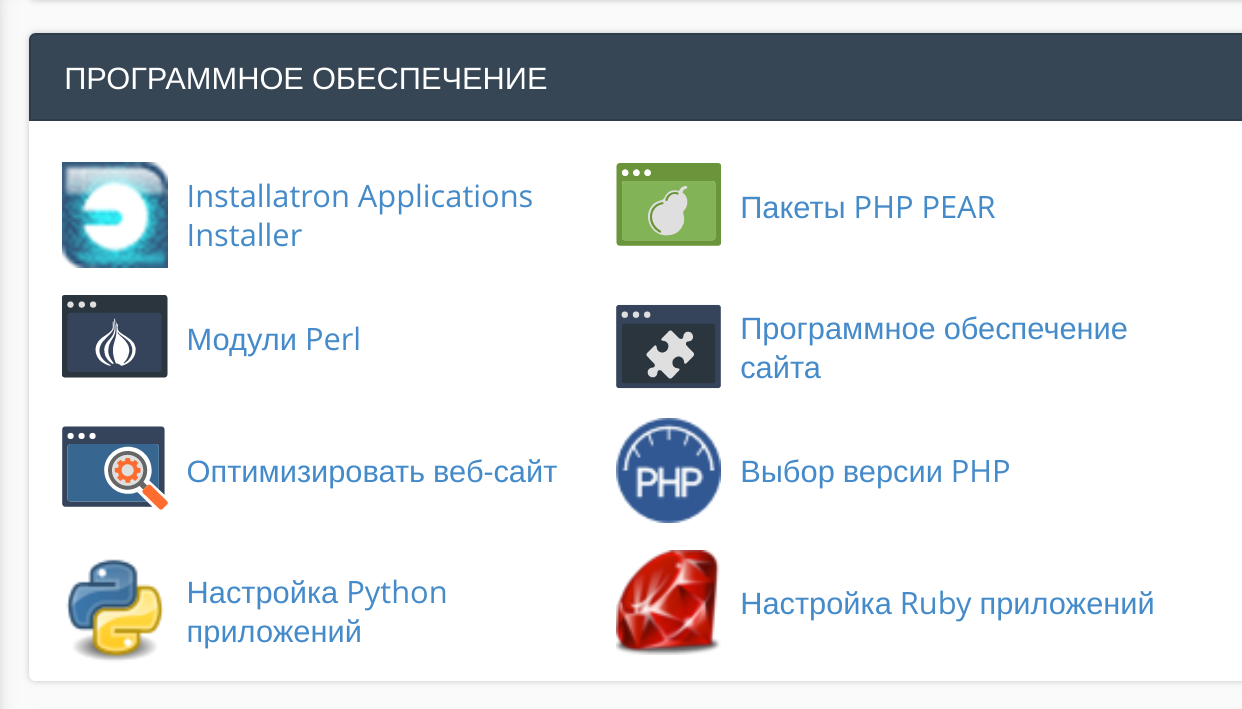Open the Installatron Applications Installer link

pyautogui.click(x=359, y=197)
